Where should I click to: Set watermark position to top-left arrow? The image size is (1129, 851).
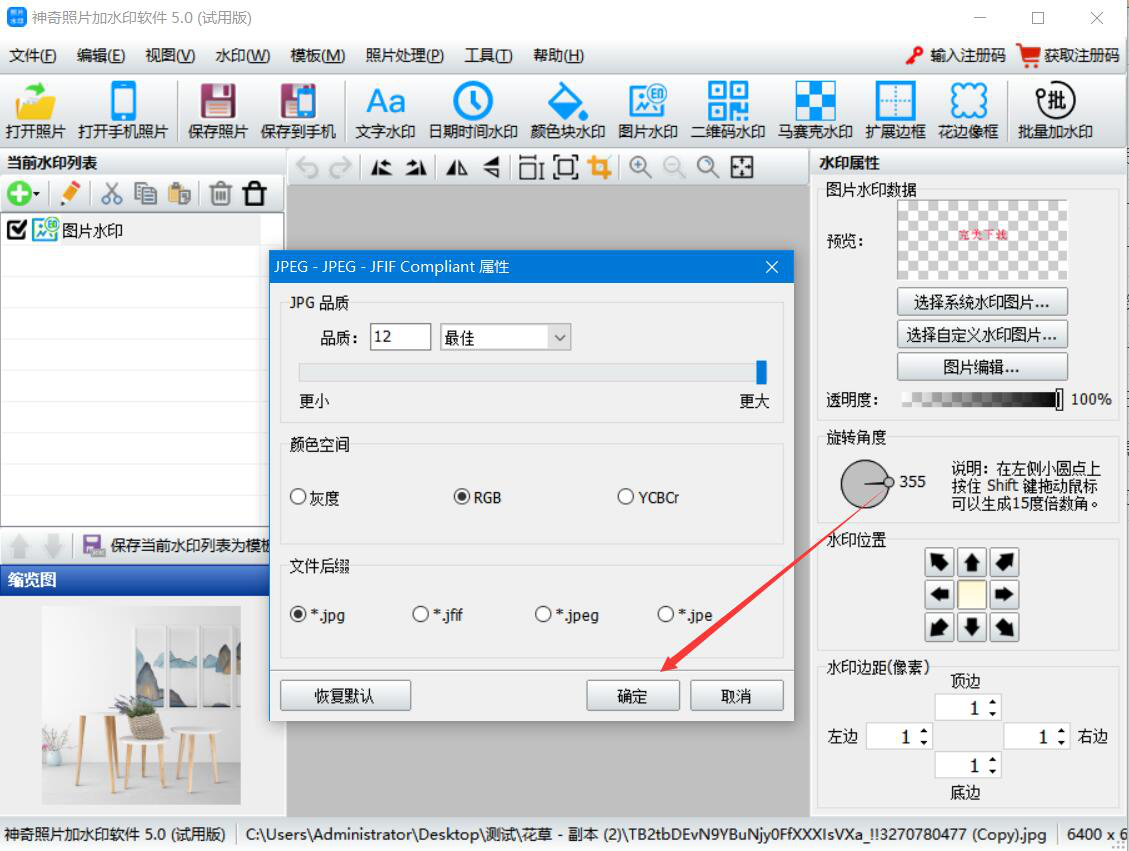tap(939, 562)
